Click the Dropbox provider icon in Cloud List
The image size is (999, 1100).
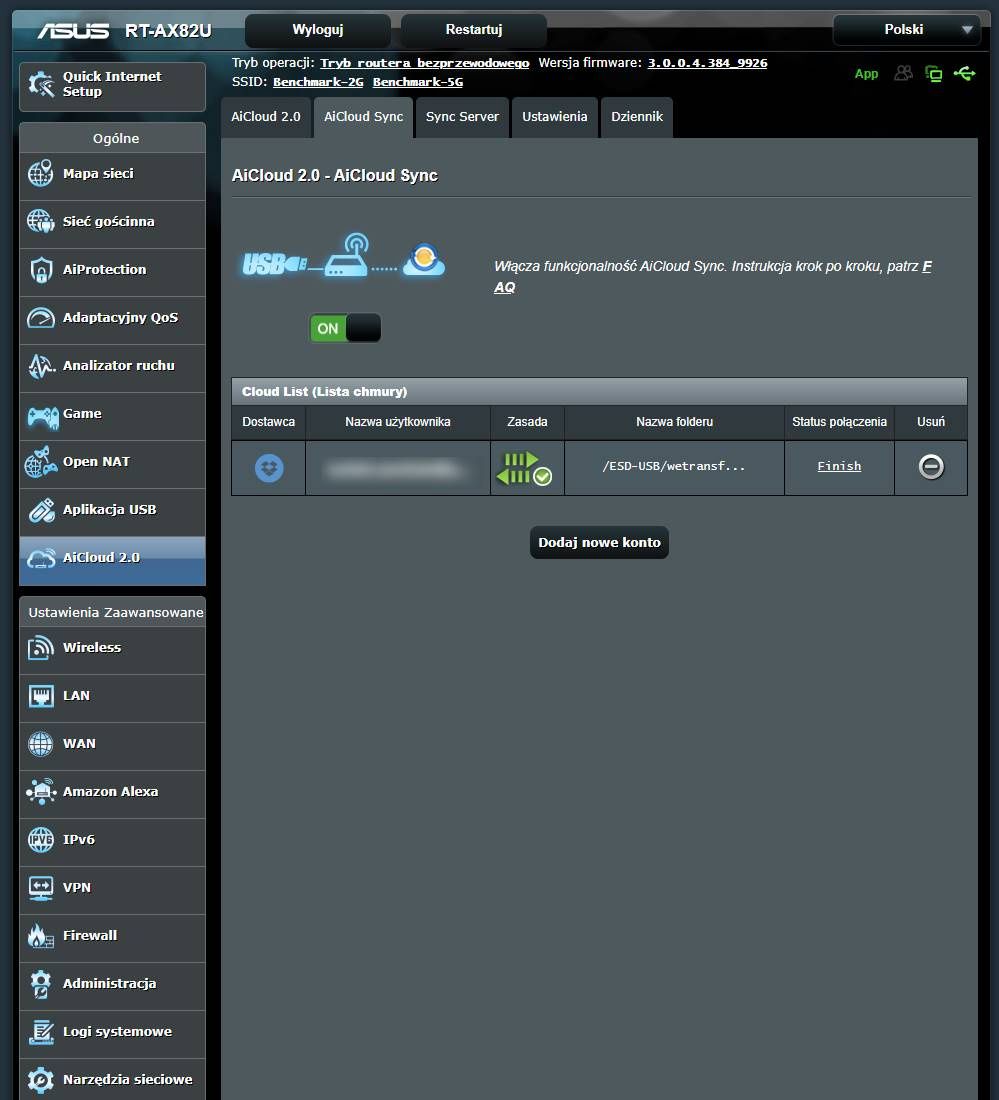(269, 468)
